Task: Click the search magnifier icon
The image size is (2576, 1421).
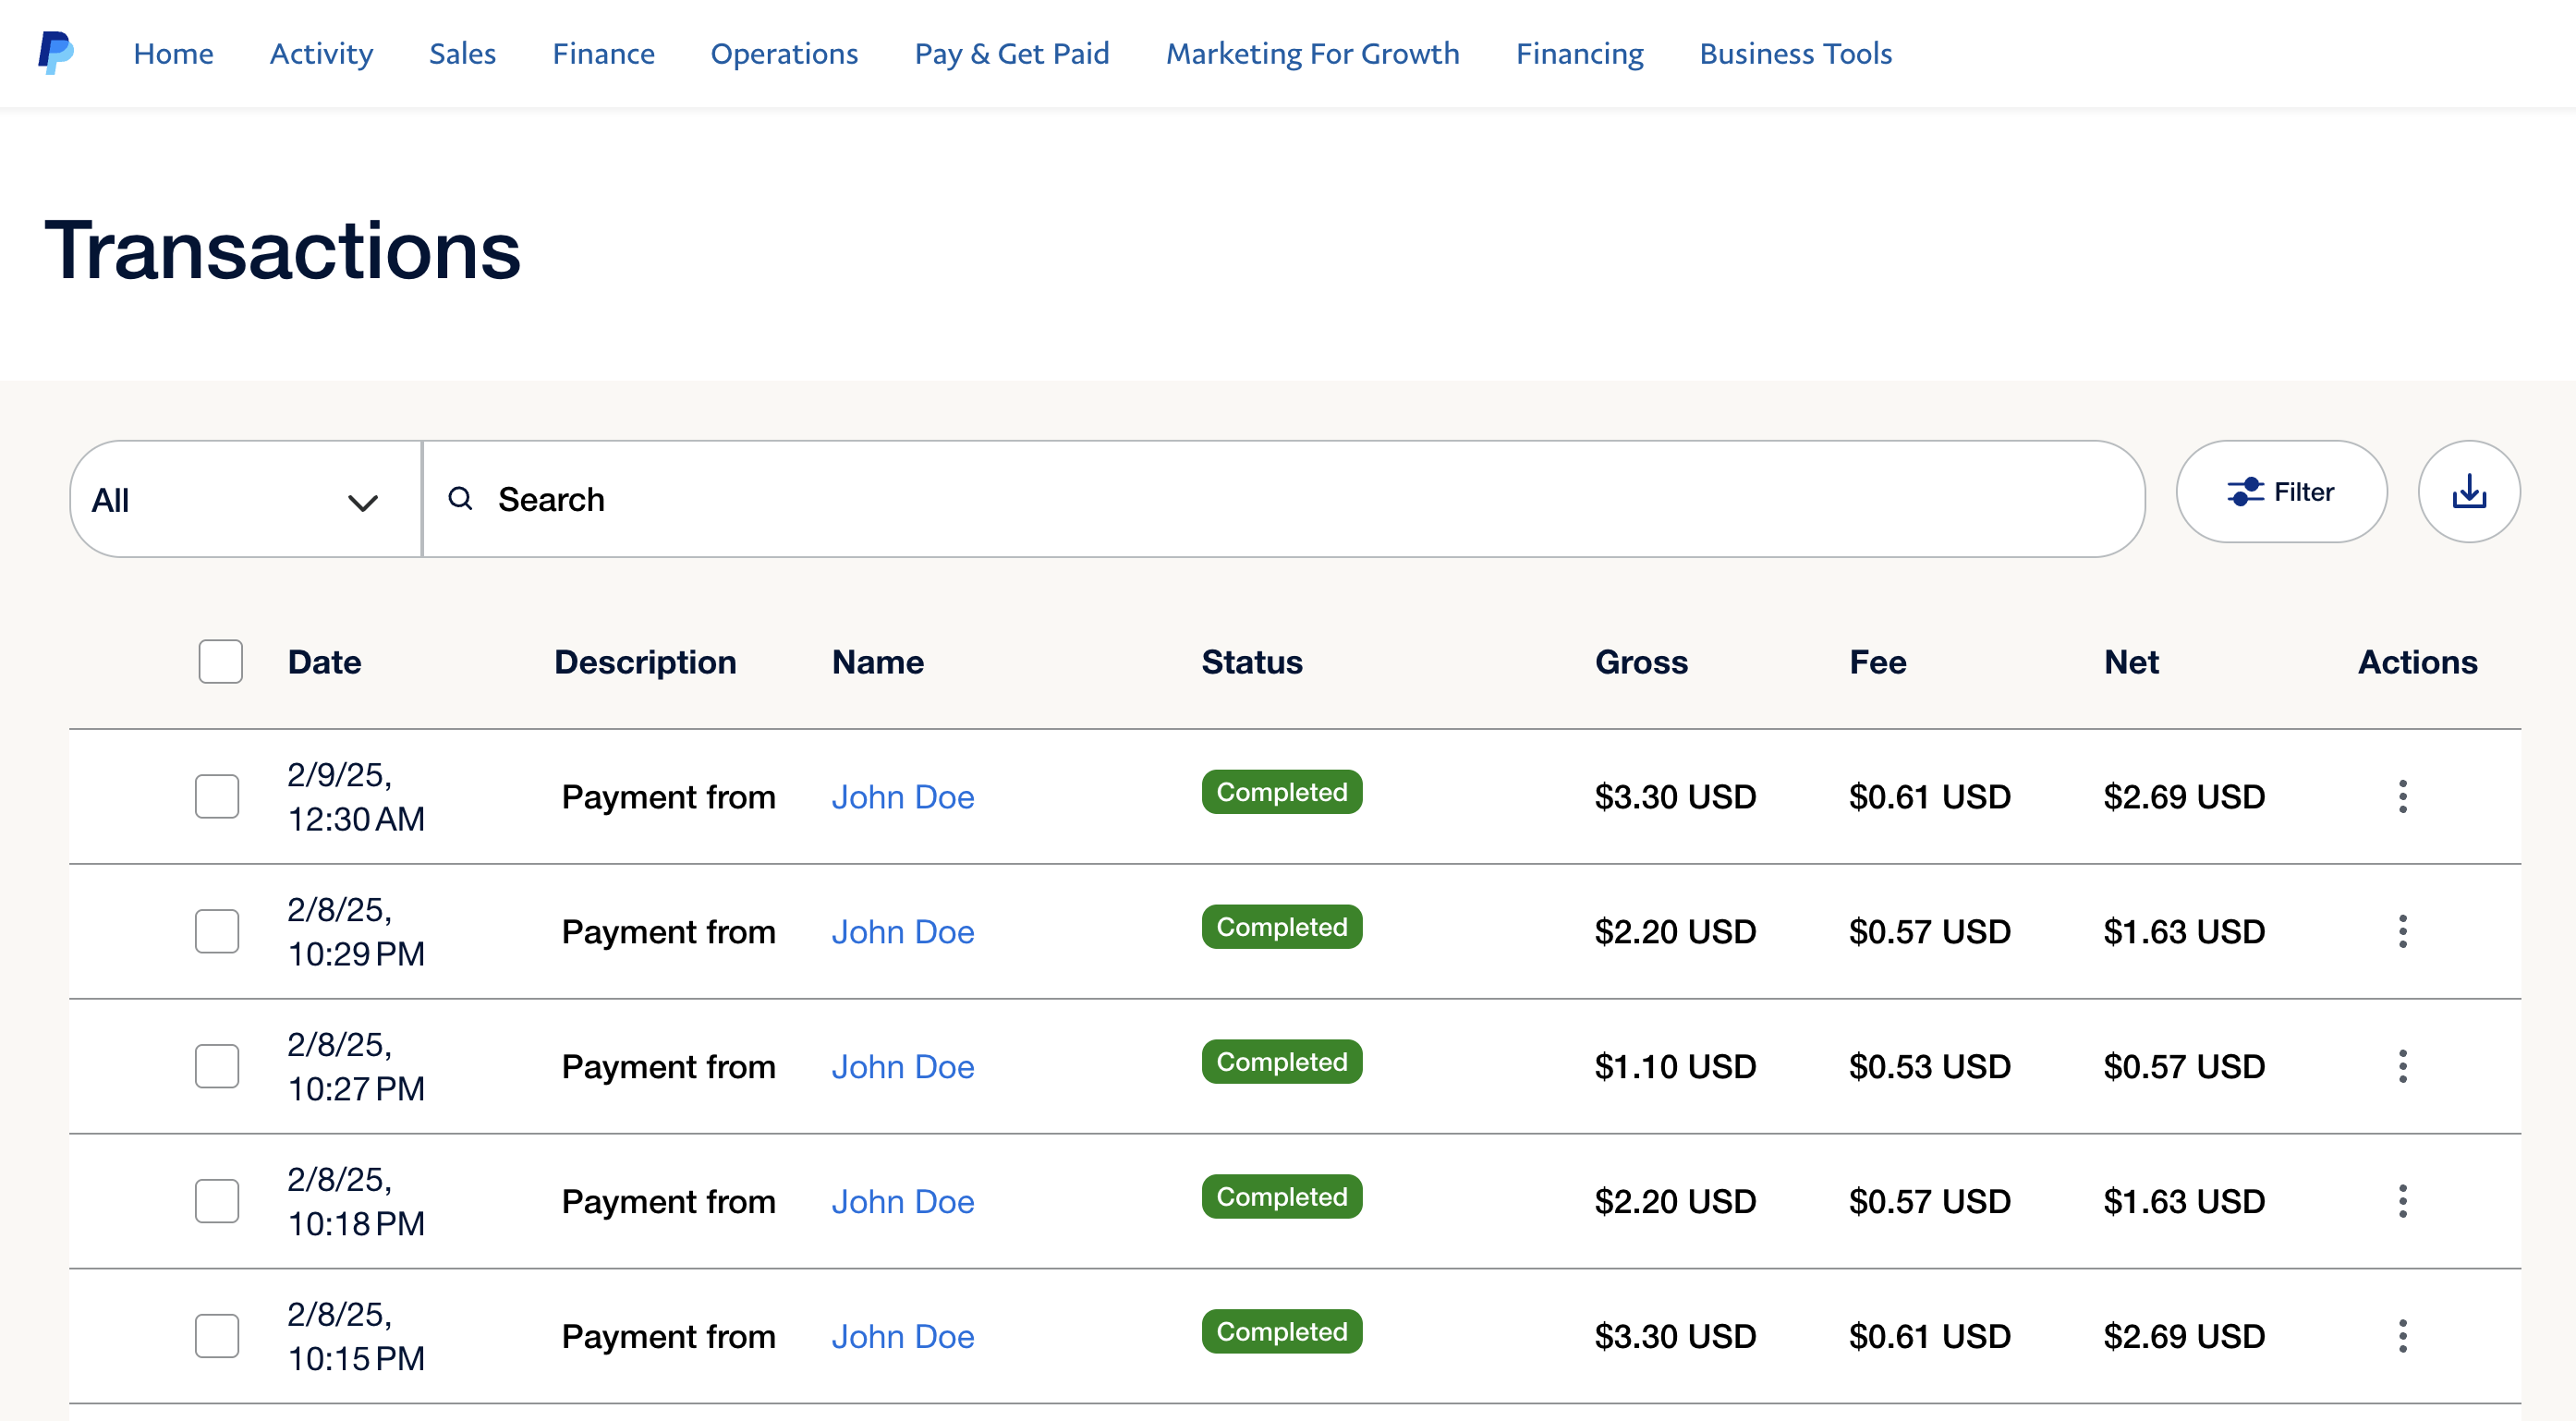Action: tap(460, 499)
